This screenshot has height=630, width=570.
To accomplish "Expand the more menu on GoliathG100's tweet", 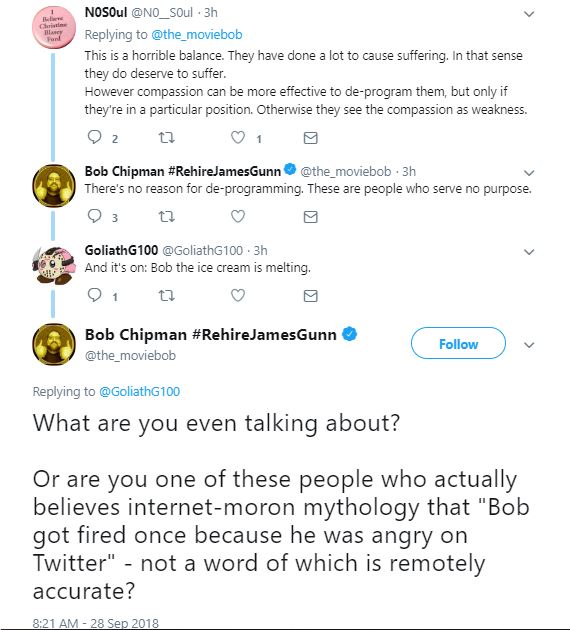I will (x=529, y=252).
